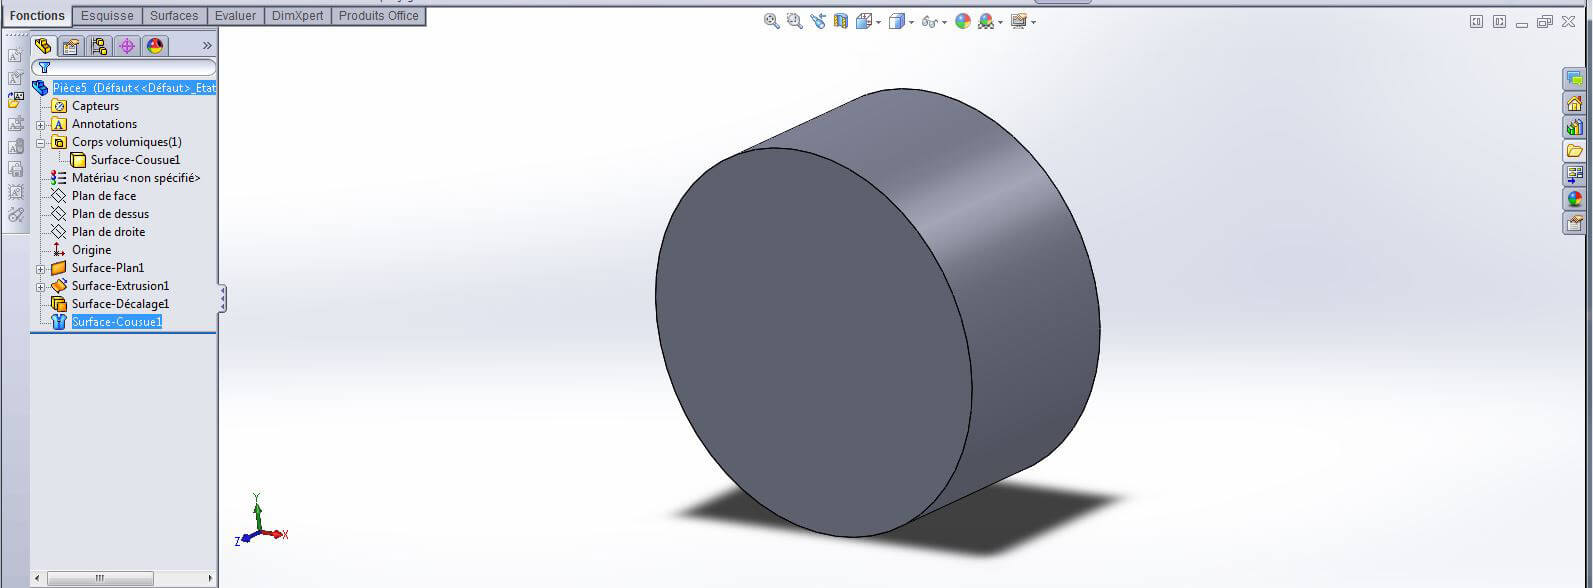The image size is (1593, 588).
Task: Switch to the Produits Office tab
Action: click(379, 16)
